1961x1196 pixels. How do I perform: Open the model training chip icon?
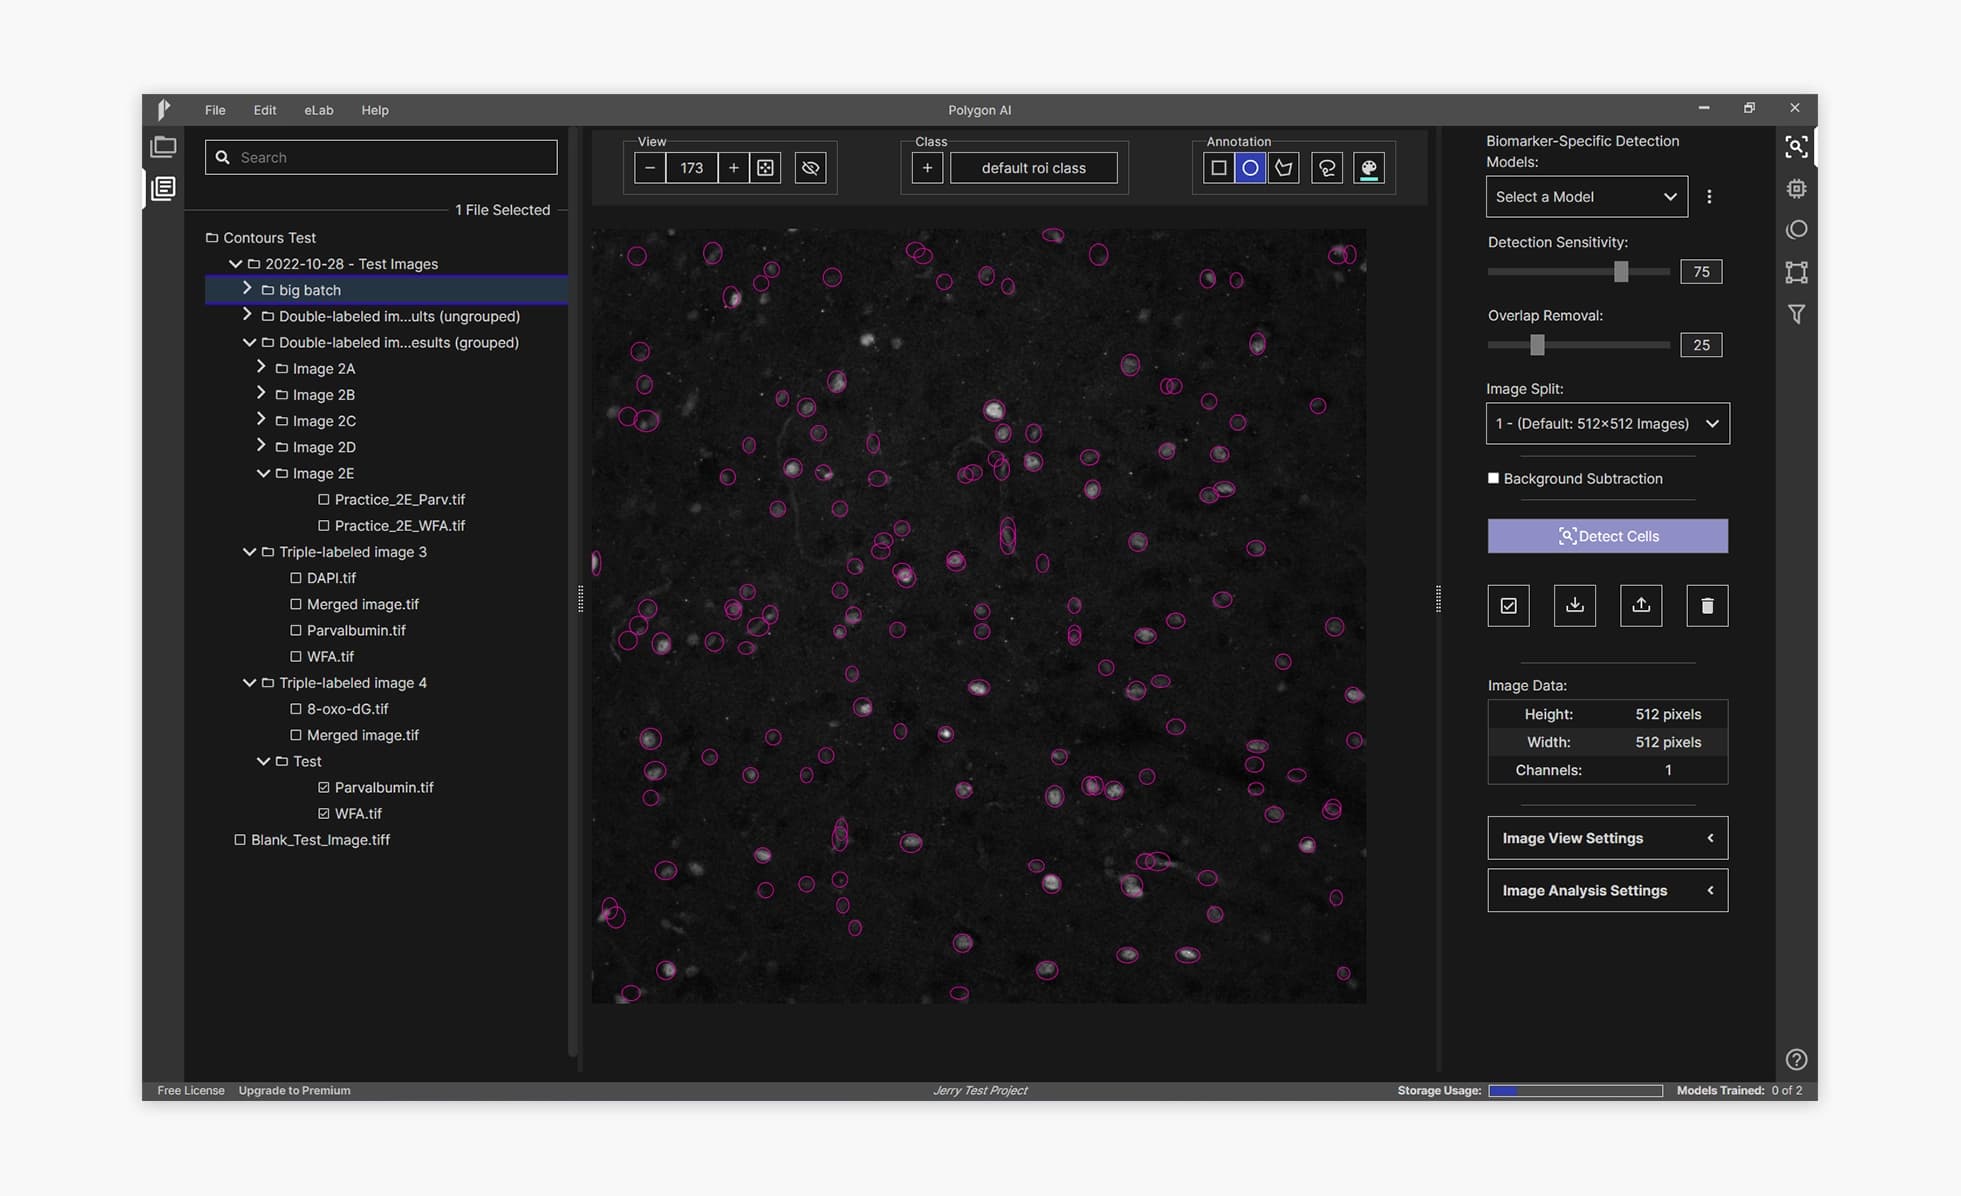(1796, 188)
